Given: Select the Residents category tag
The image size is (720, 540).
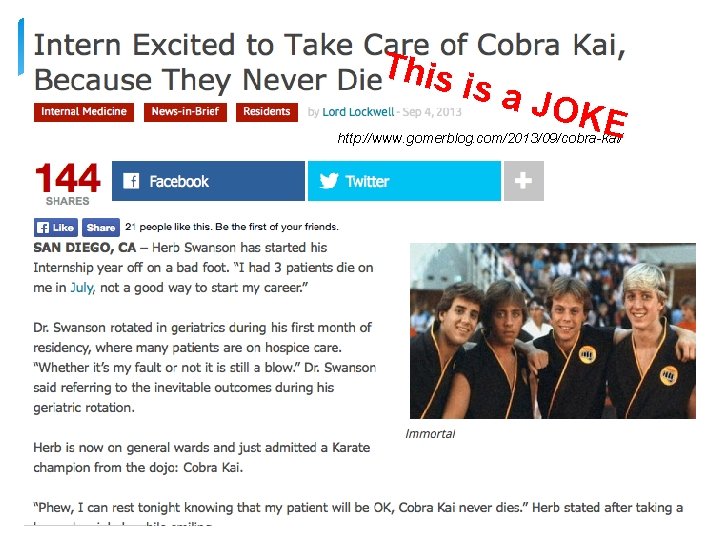Looking at the screenshot, I should pos(267,112).
